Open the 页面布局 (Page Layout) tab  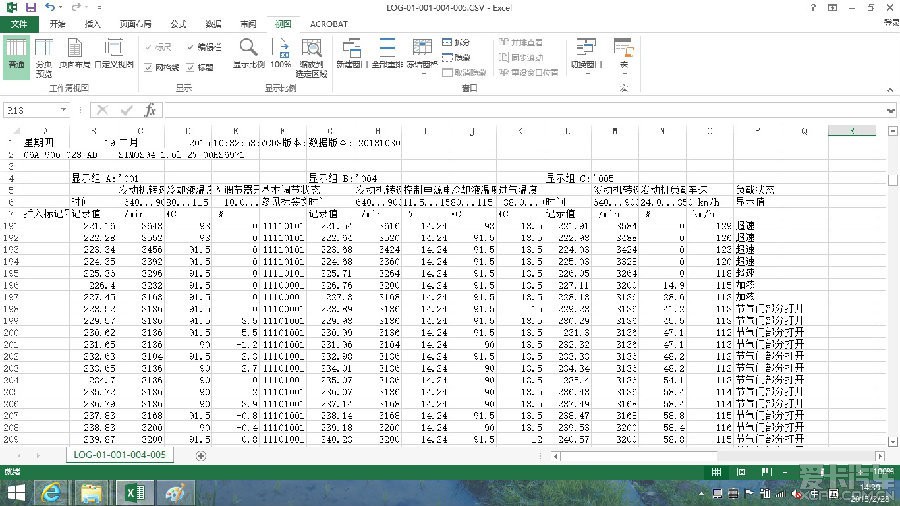click(135, 24)
